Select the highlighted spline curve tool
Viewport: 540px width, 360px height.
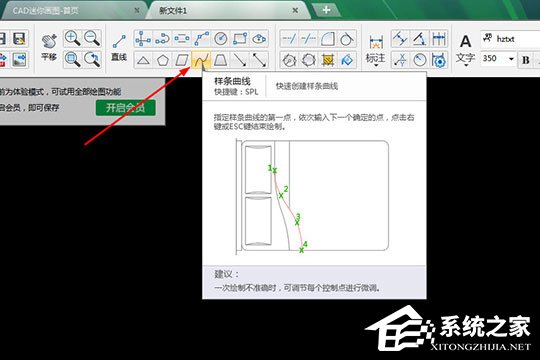click(x=201, y=60)
